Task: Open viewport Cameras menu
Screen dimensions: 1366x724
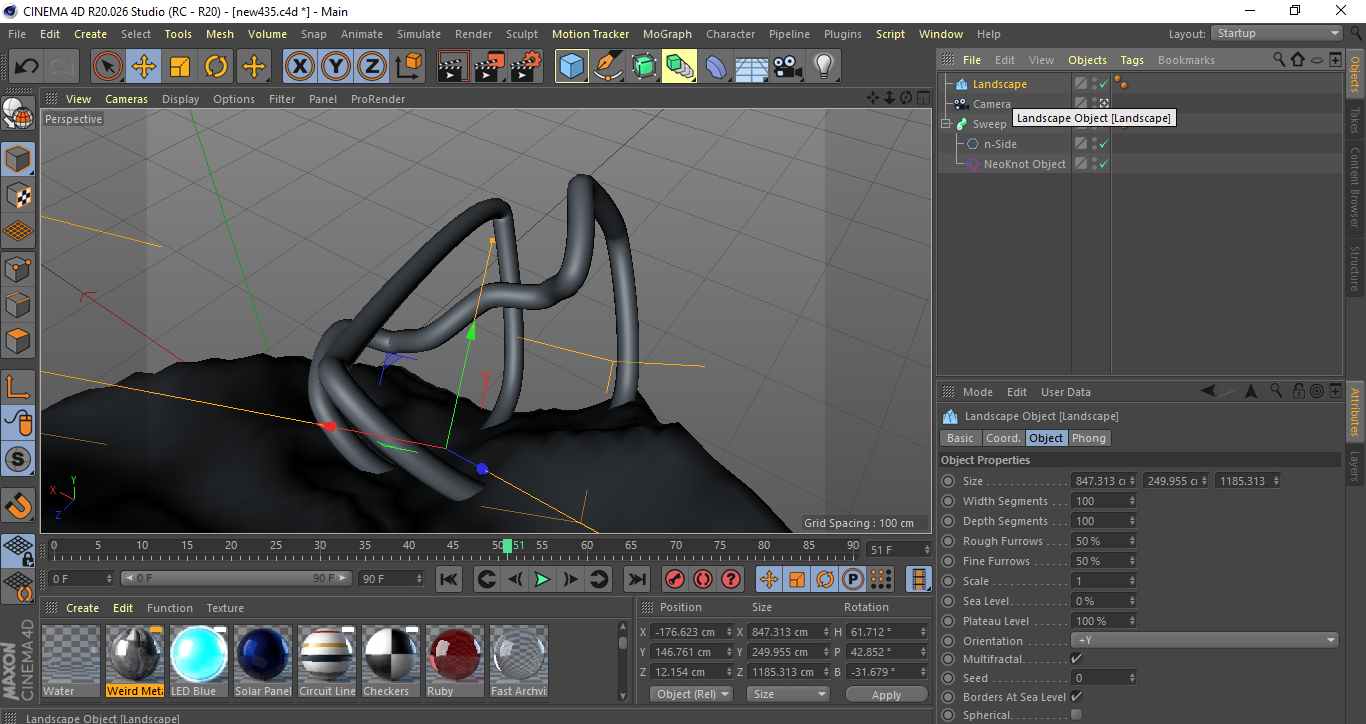Action: tap(126, 99)
